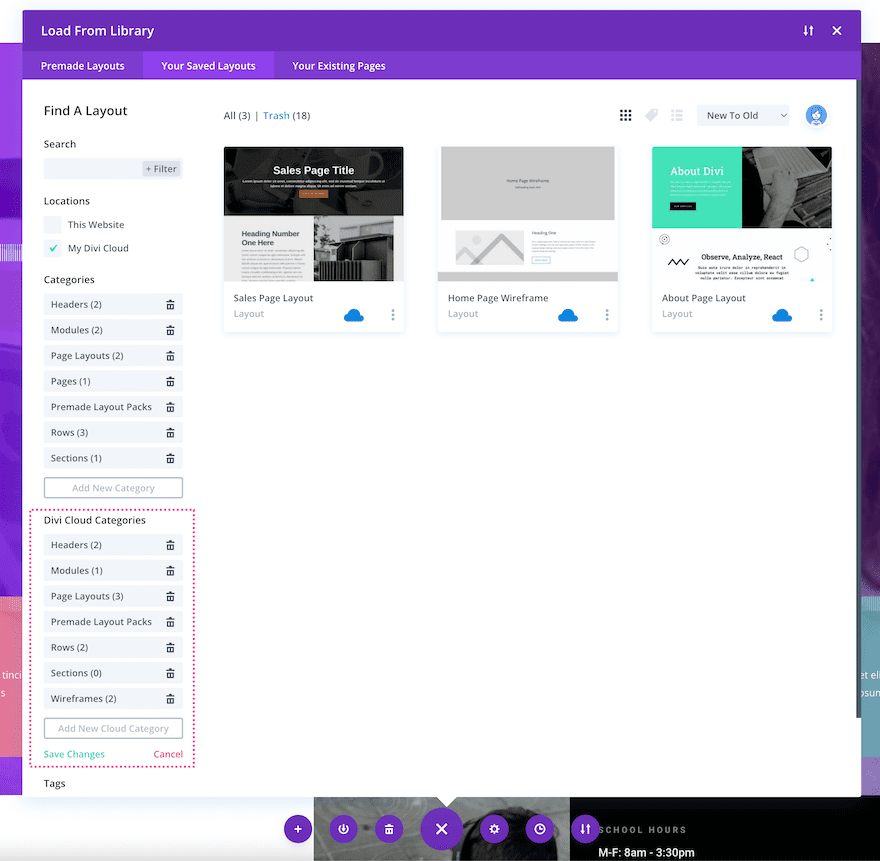The image size is (880, 861).
Task: Open options menu for Home Page Wireframe
Action: (607, 315)
